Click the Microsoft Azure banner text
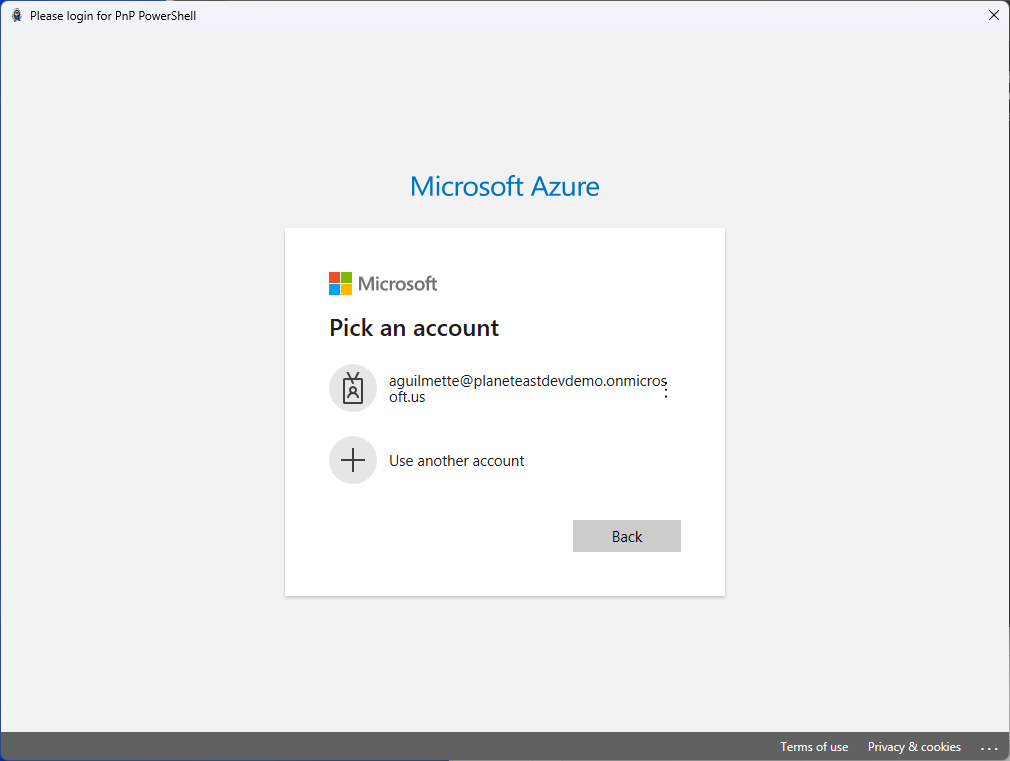 click(504, 186)
